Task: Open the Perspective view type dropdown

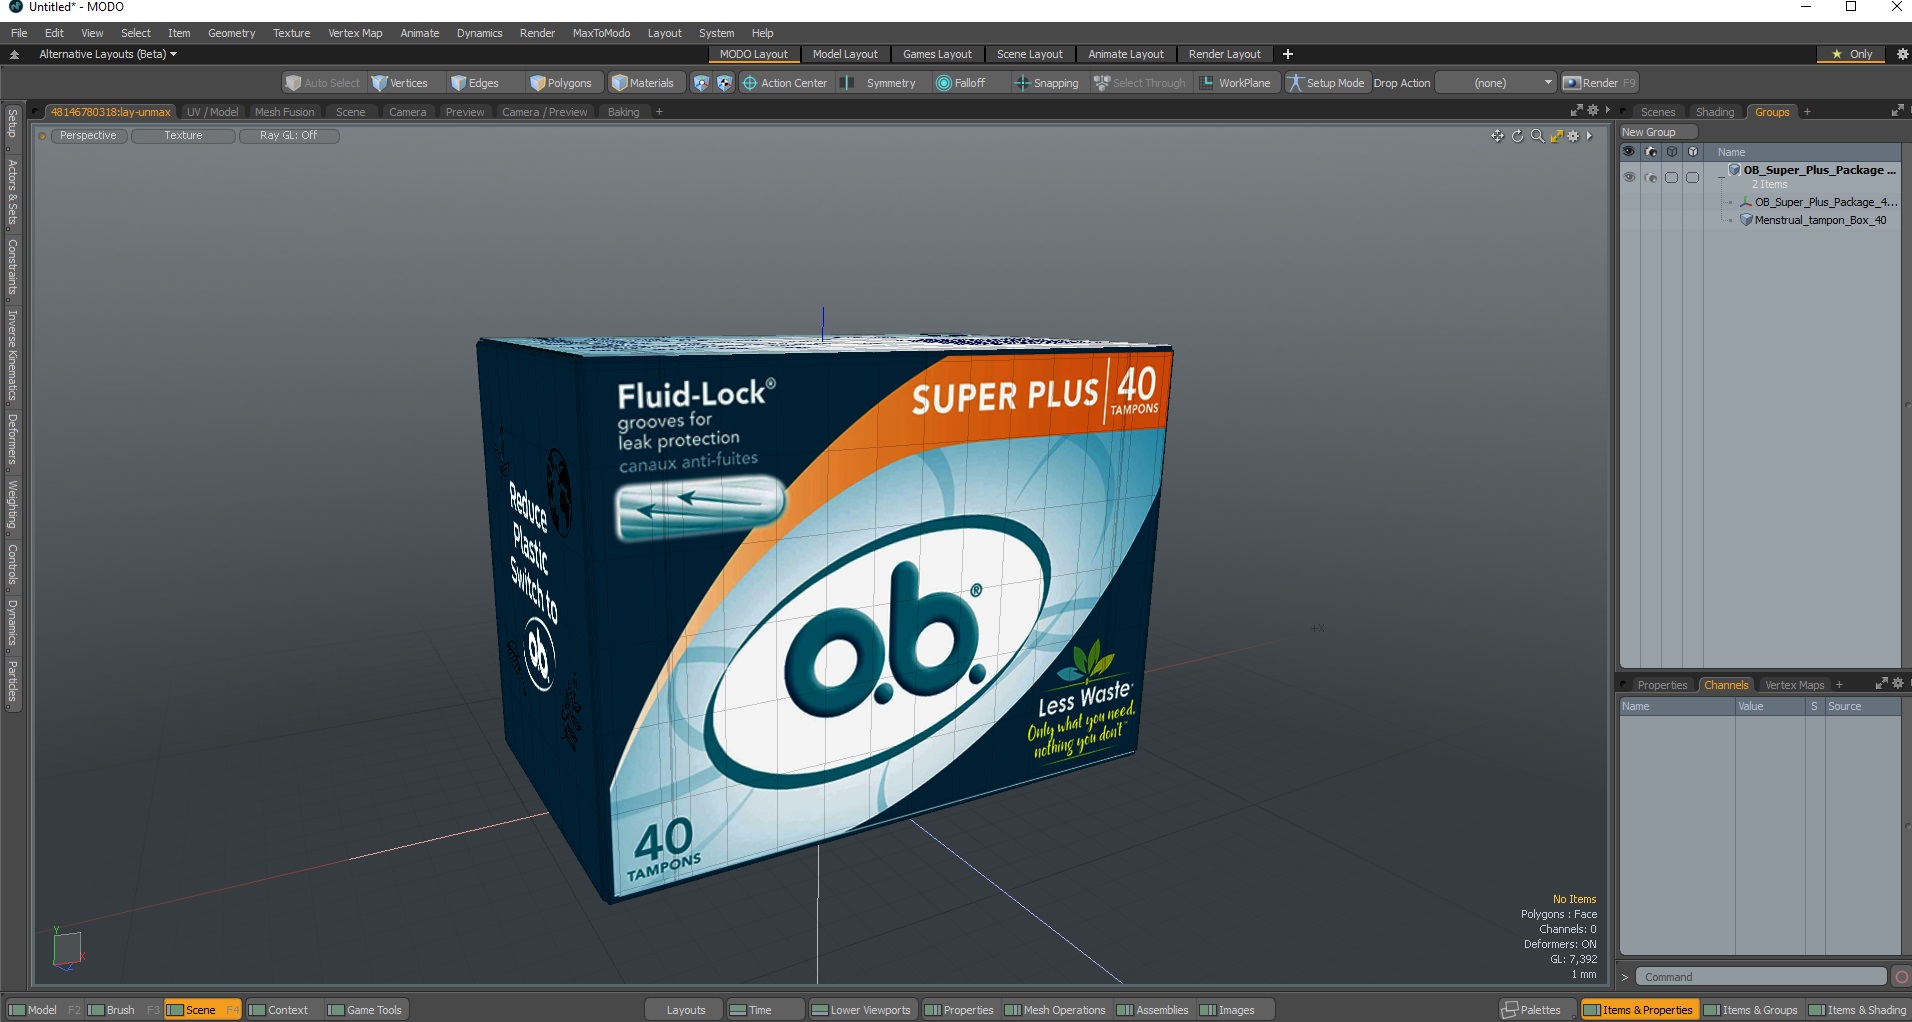Action: point(88,136)
